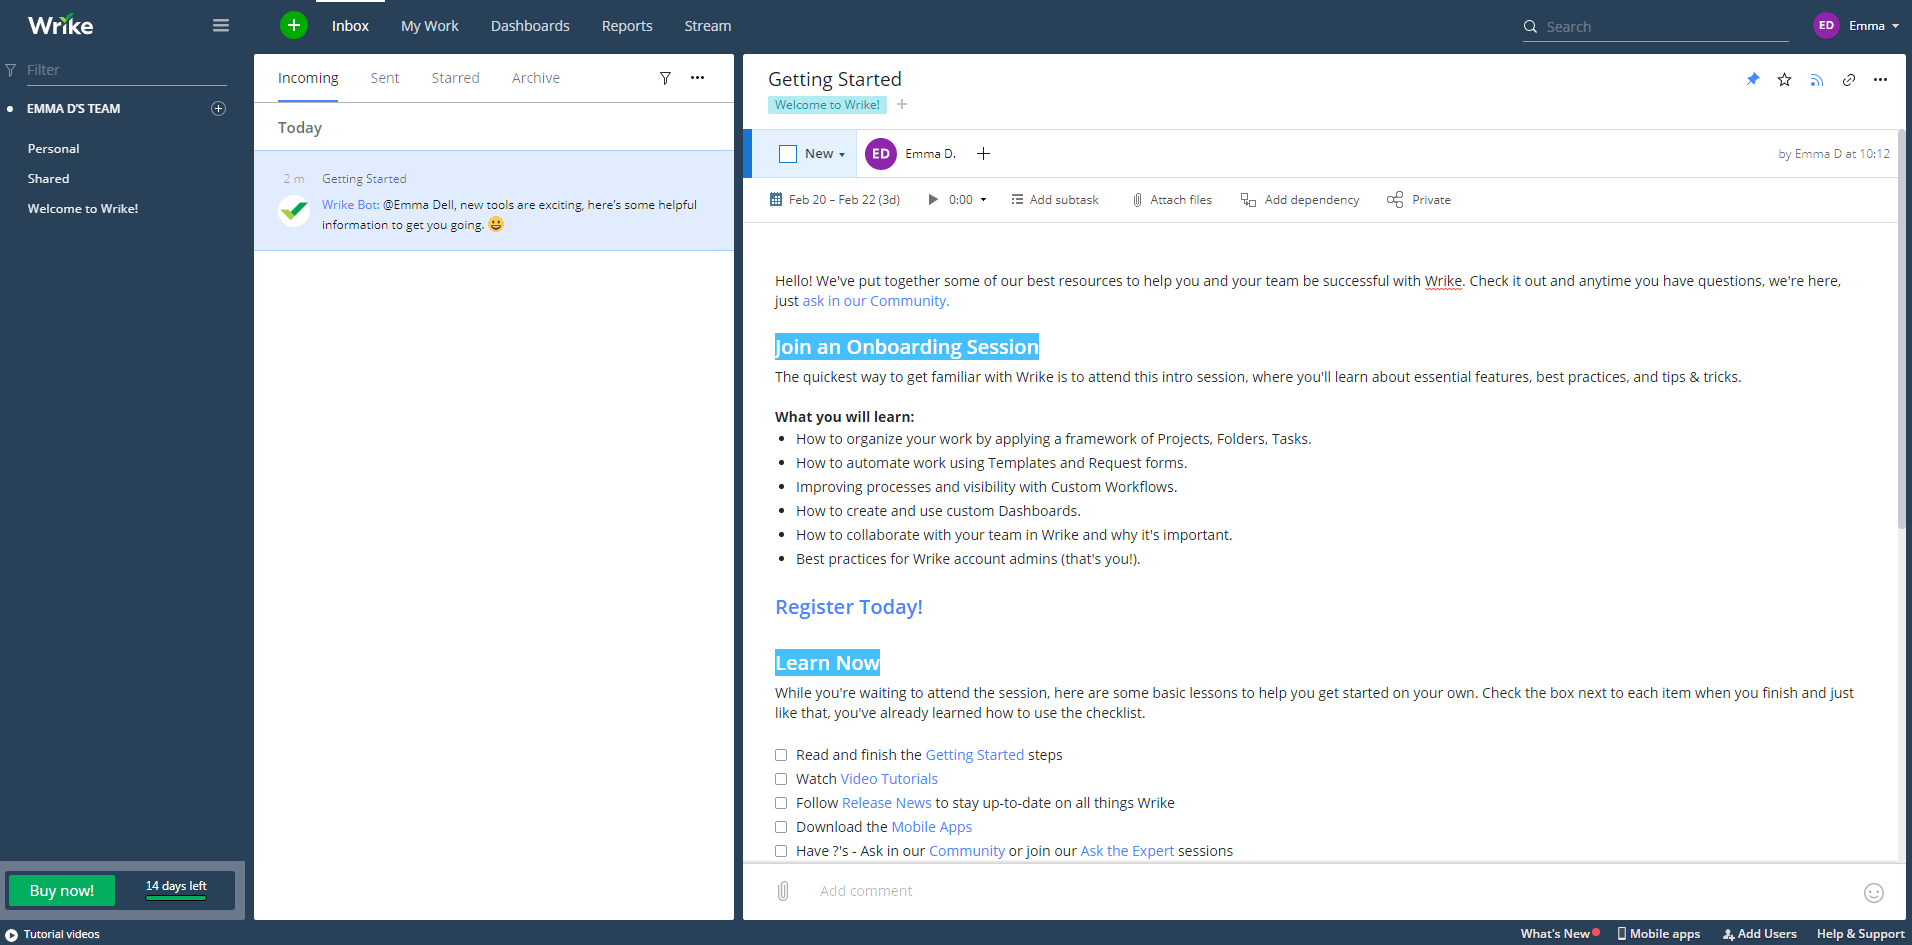Open Reports tab
The height and width of the screenshot is (945, 1912).
click(627, 26)
